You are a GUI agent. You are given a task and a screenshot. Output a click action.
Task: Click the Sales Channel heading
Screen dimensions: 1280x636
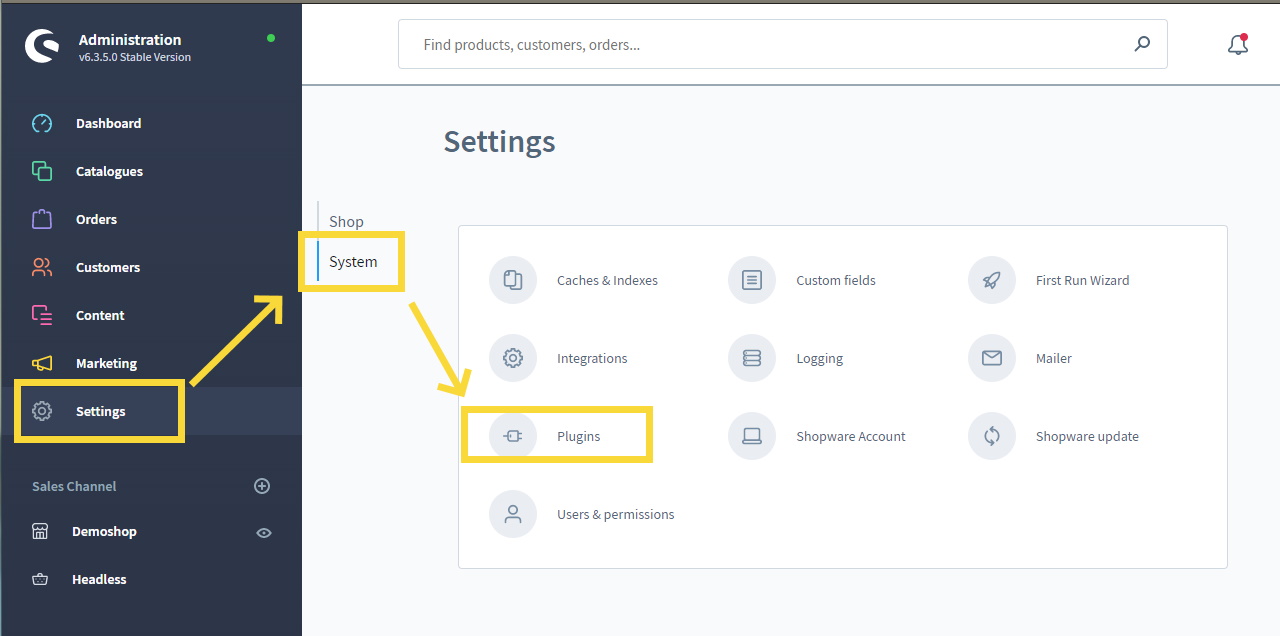pos(74,486)
